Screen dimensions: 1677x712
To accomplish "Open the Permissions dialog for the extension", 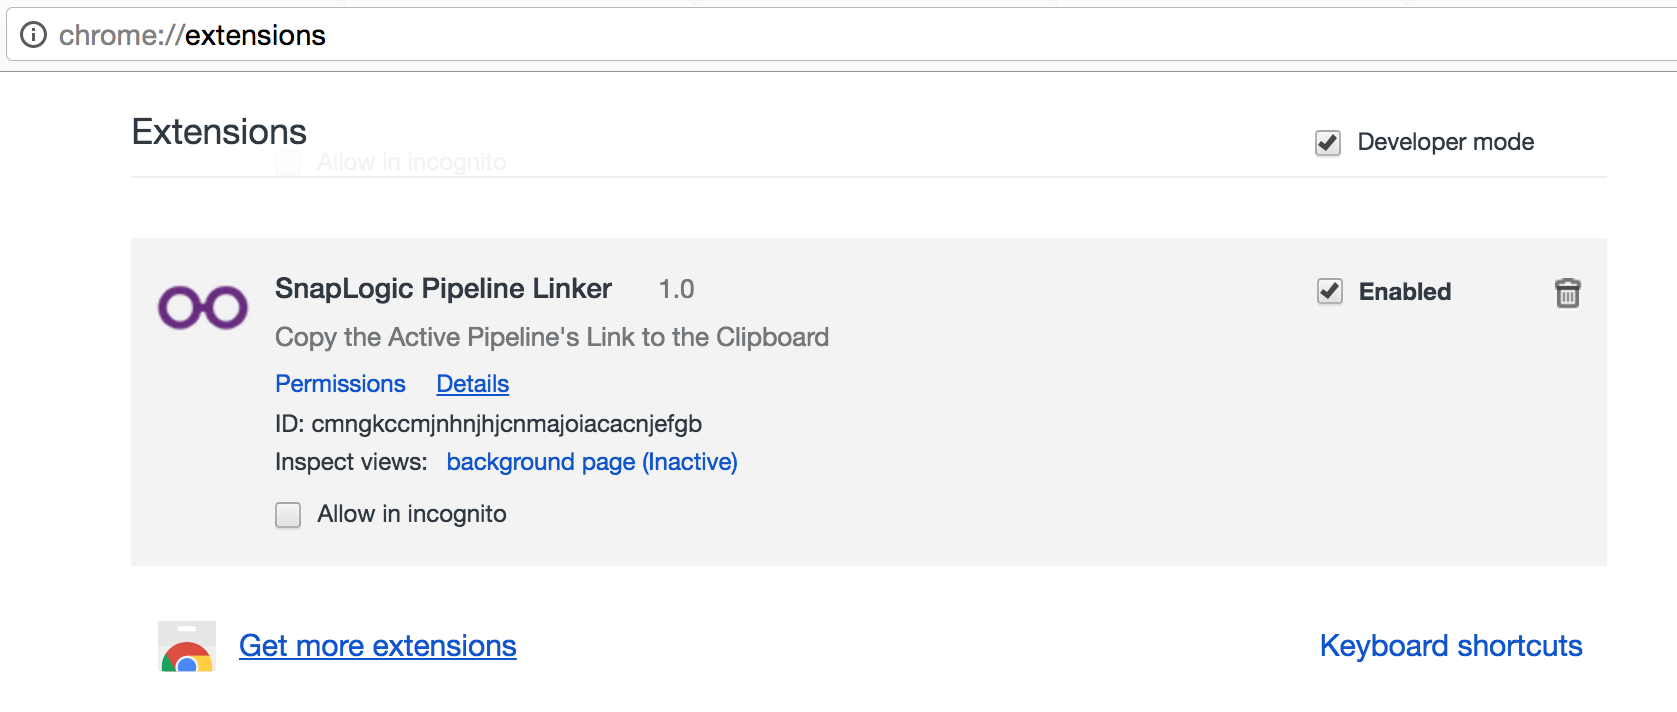I will point(340,384).
